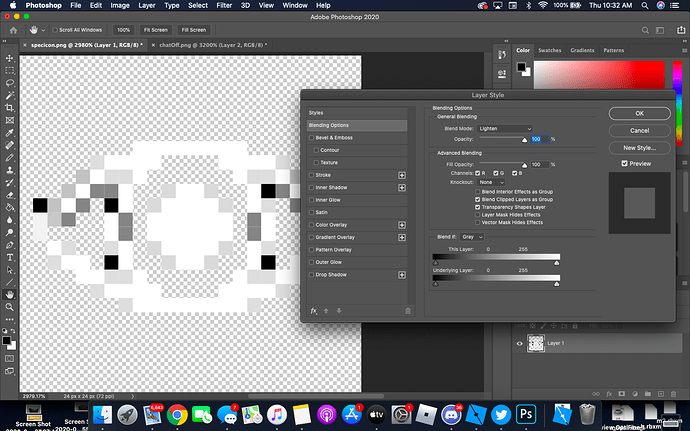Image resolution: width=690 pixels, height=431 pixels.
Task: Select the Pen tool
Action: (9, 245)
